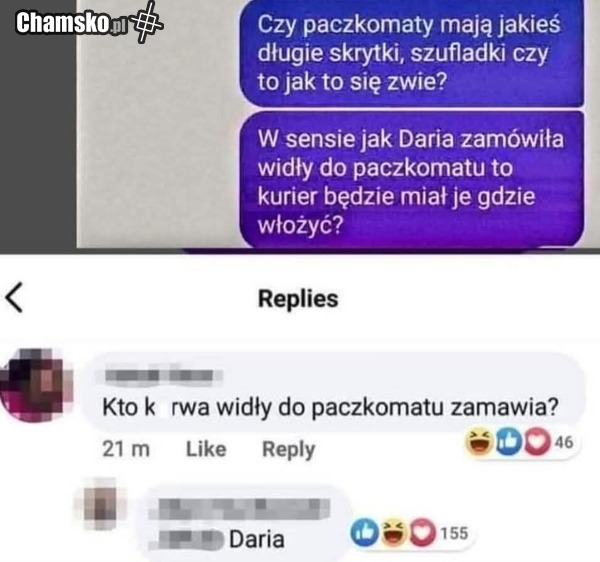
Task: Click the hashtag icon beside Chamsko logo
Action: [x=146, y=21]
